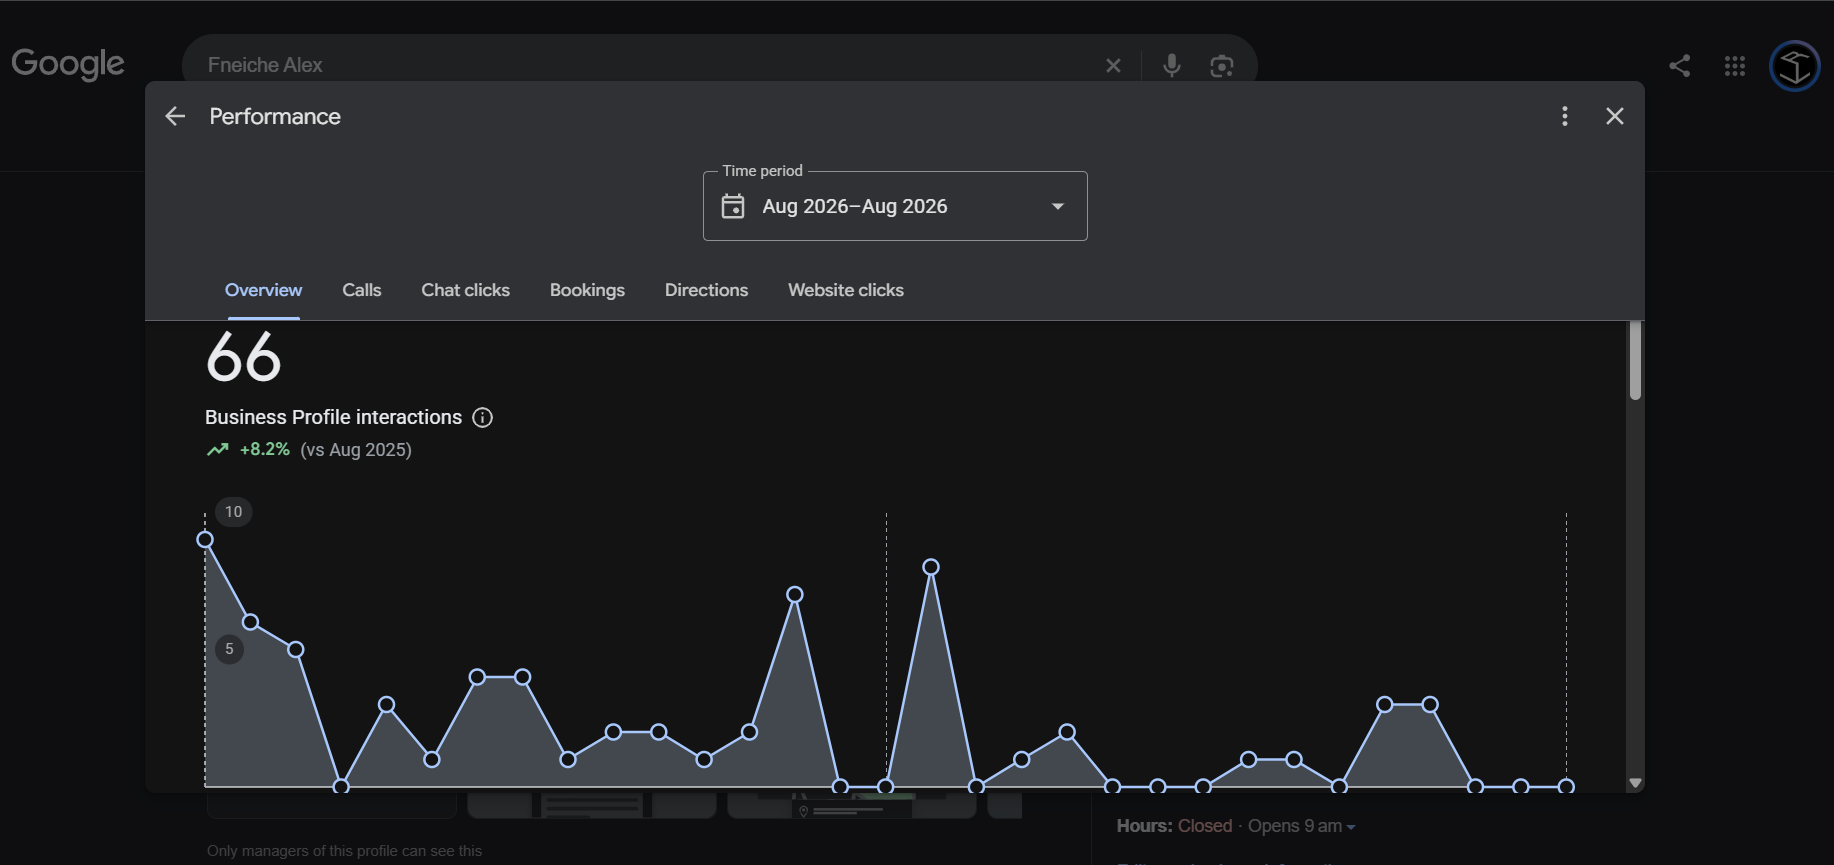Click the calendar icon in Time period
This screenshot has height=865, width=1834.
click(x=733, y=206)
